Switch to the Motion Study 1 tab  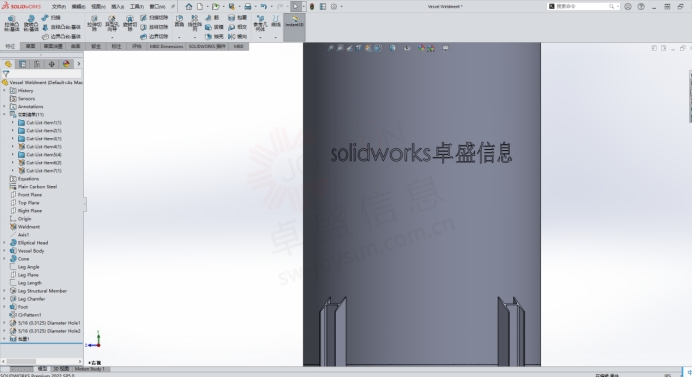click(x=90, y=369)
